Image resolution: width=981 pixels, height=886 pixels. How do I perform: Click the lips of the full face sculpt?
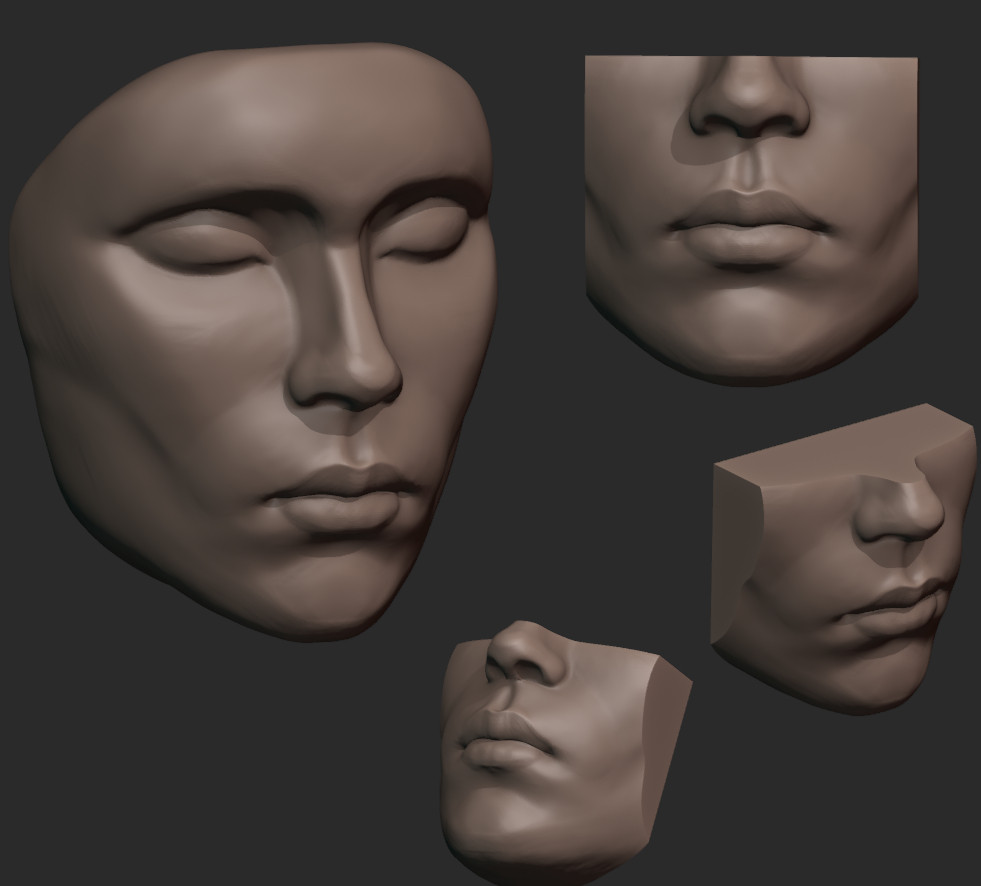tap(345, 497)
